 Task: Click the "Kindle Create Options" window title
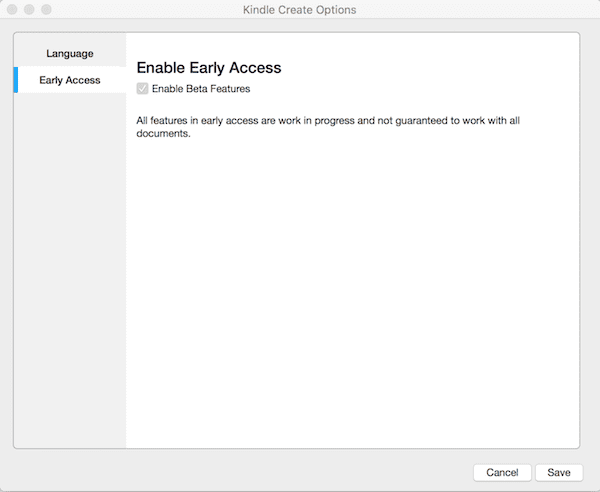click(300, 10)
